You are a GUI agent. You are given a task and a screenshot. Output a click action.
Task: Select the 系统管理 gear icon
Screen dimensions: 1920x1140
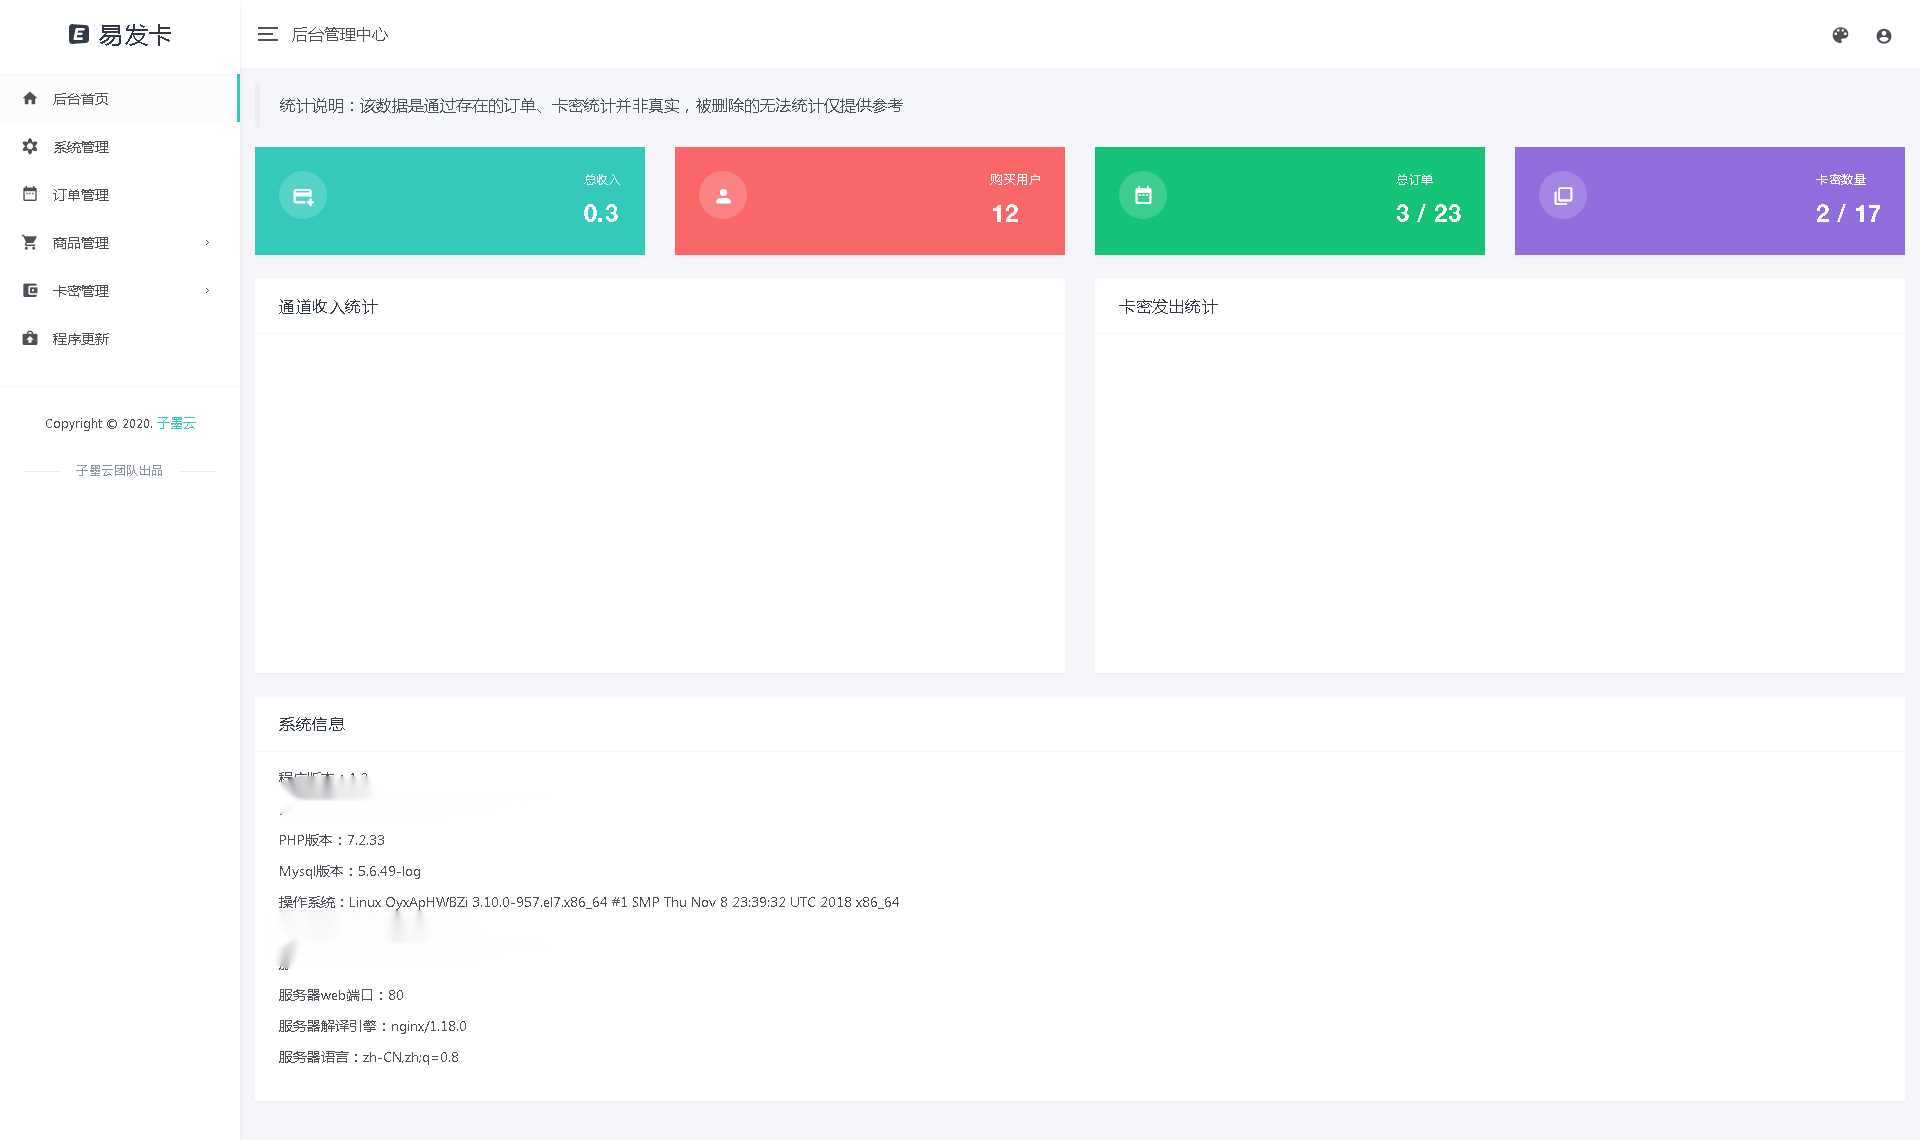[x=29, y=147]
